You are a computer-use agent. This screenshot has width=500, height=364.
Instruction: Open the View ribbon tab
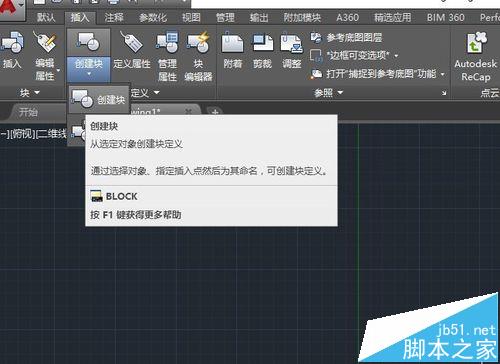click(x=191, y=17)
